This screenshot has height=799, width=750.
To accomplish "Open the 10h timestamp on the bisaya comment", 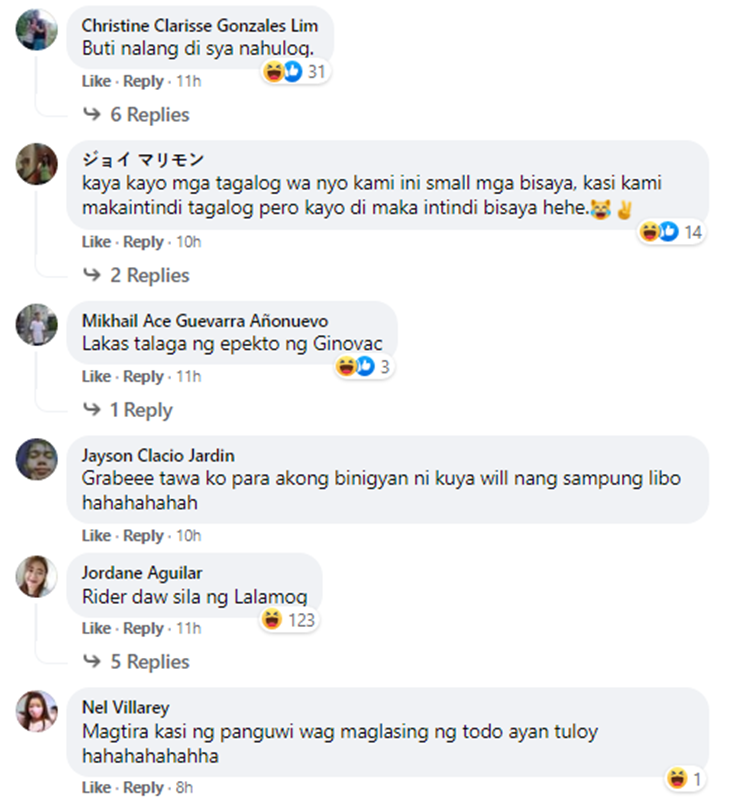I will (x=189, y=242).
